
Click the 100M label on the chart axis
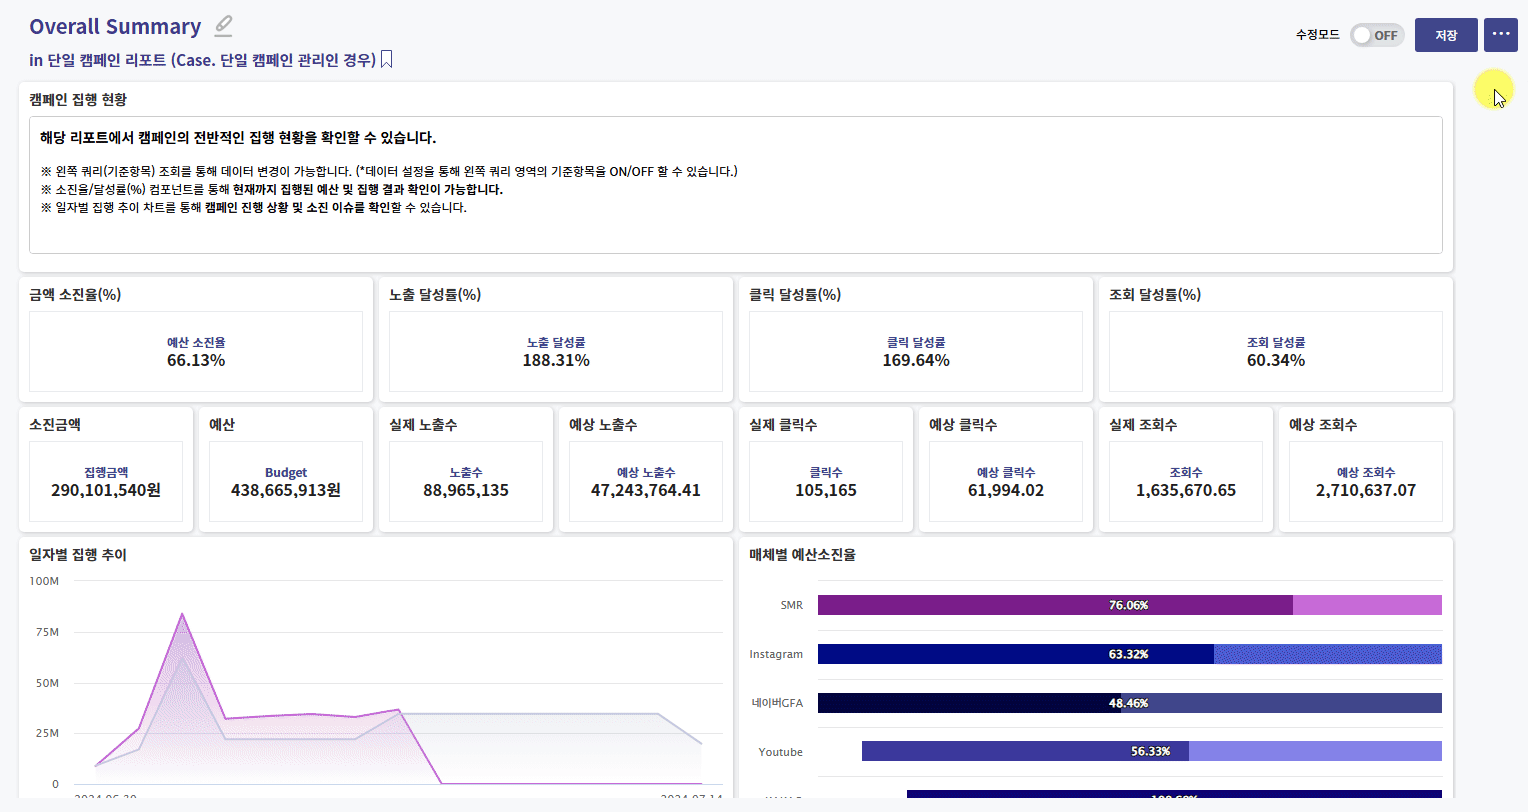pyautogui.click(x=44, y=581)
